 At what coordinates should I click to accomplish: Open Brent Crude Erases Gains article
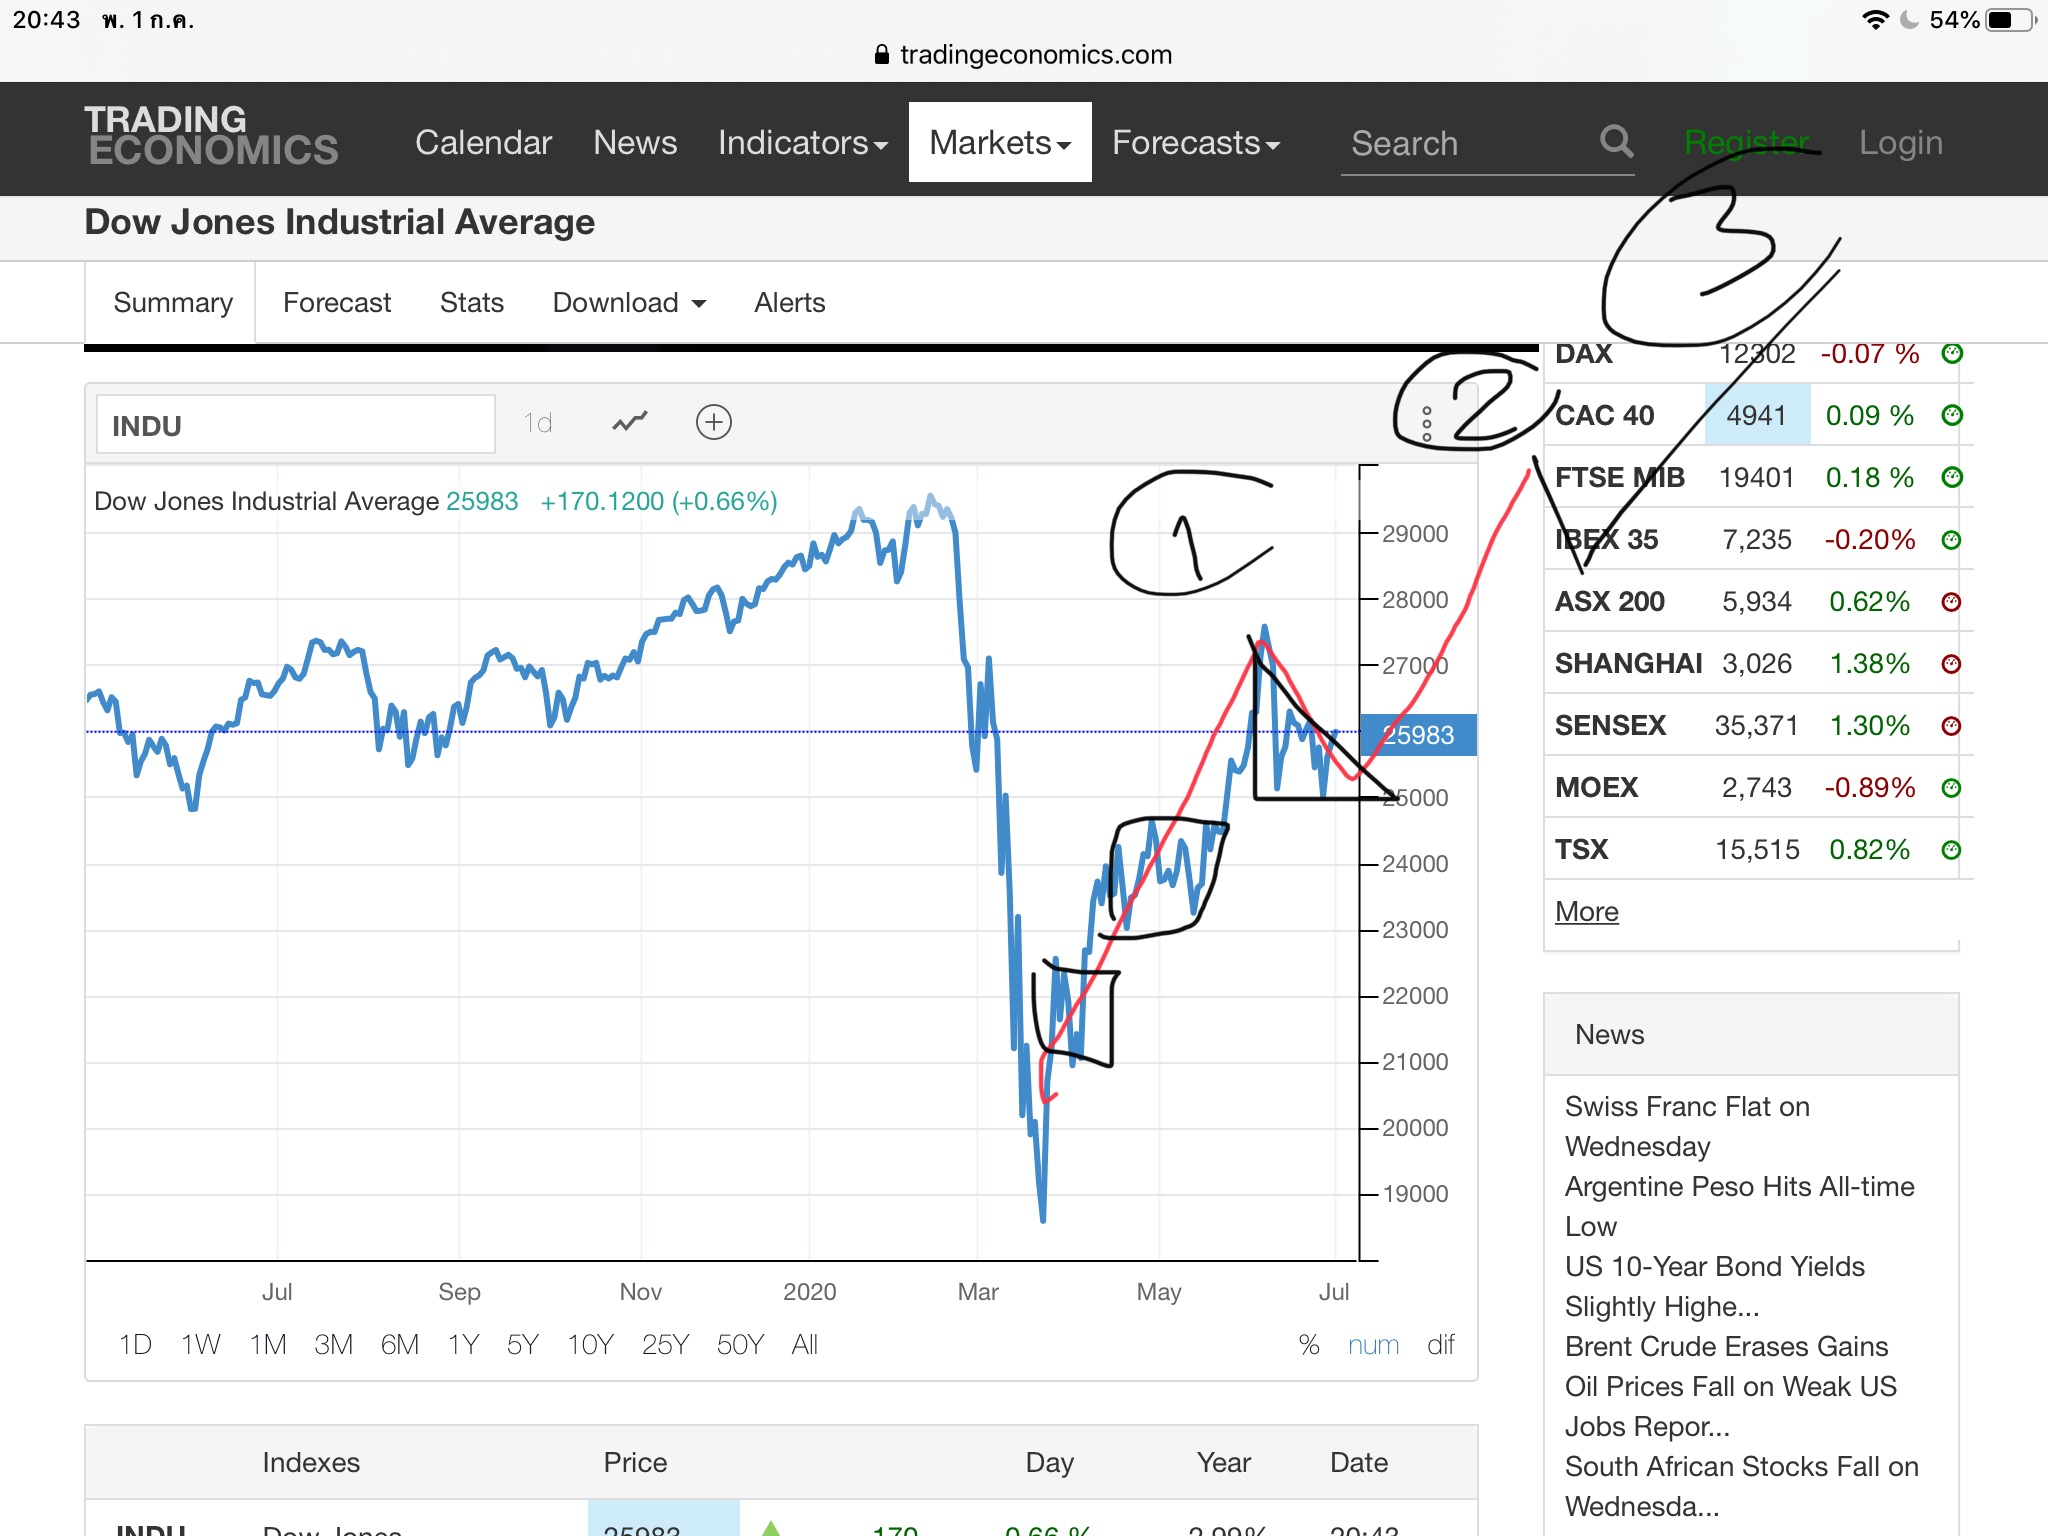tap(1726, 1346)
